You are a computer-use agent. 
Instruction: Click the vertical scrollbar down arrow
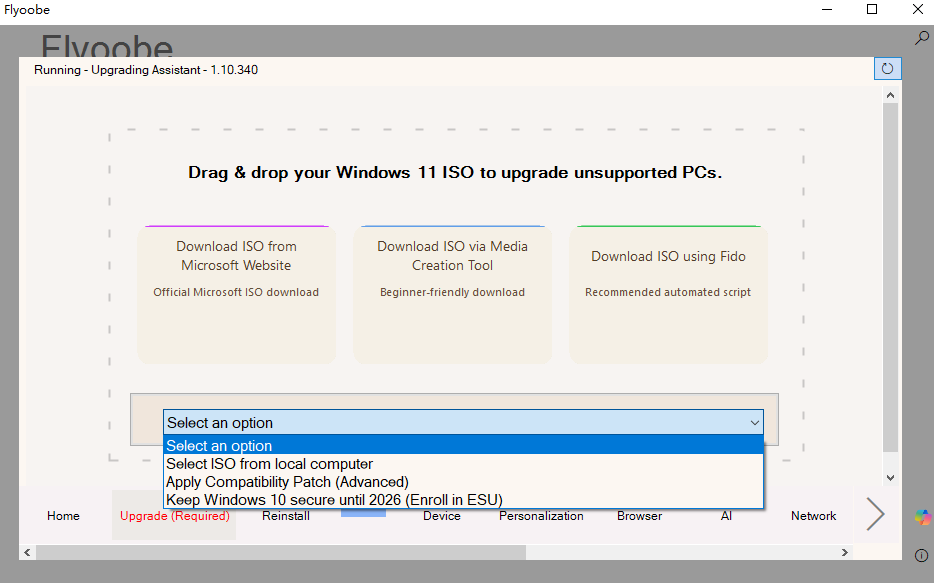click(890, 478)
